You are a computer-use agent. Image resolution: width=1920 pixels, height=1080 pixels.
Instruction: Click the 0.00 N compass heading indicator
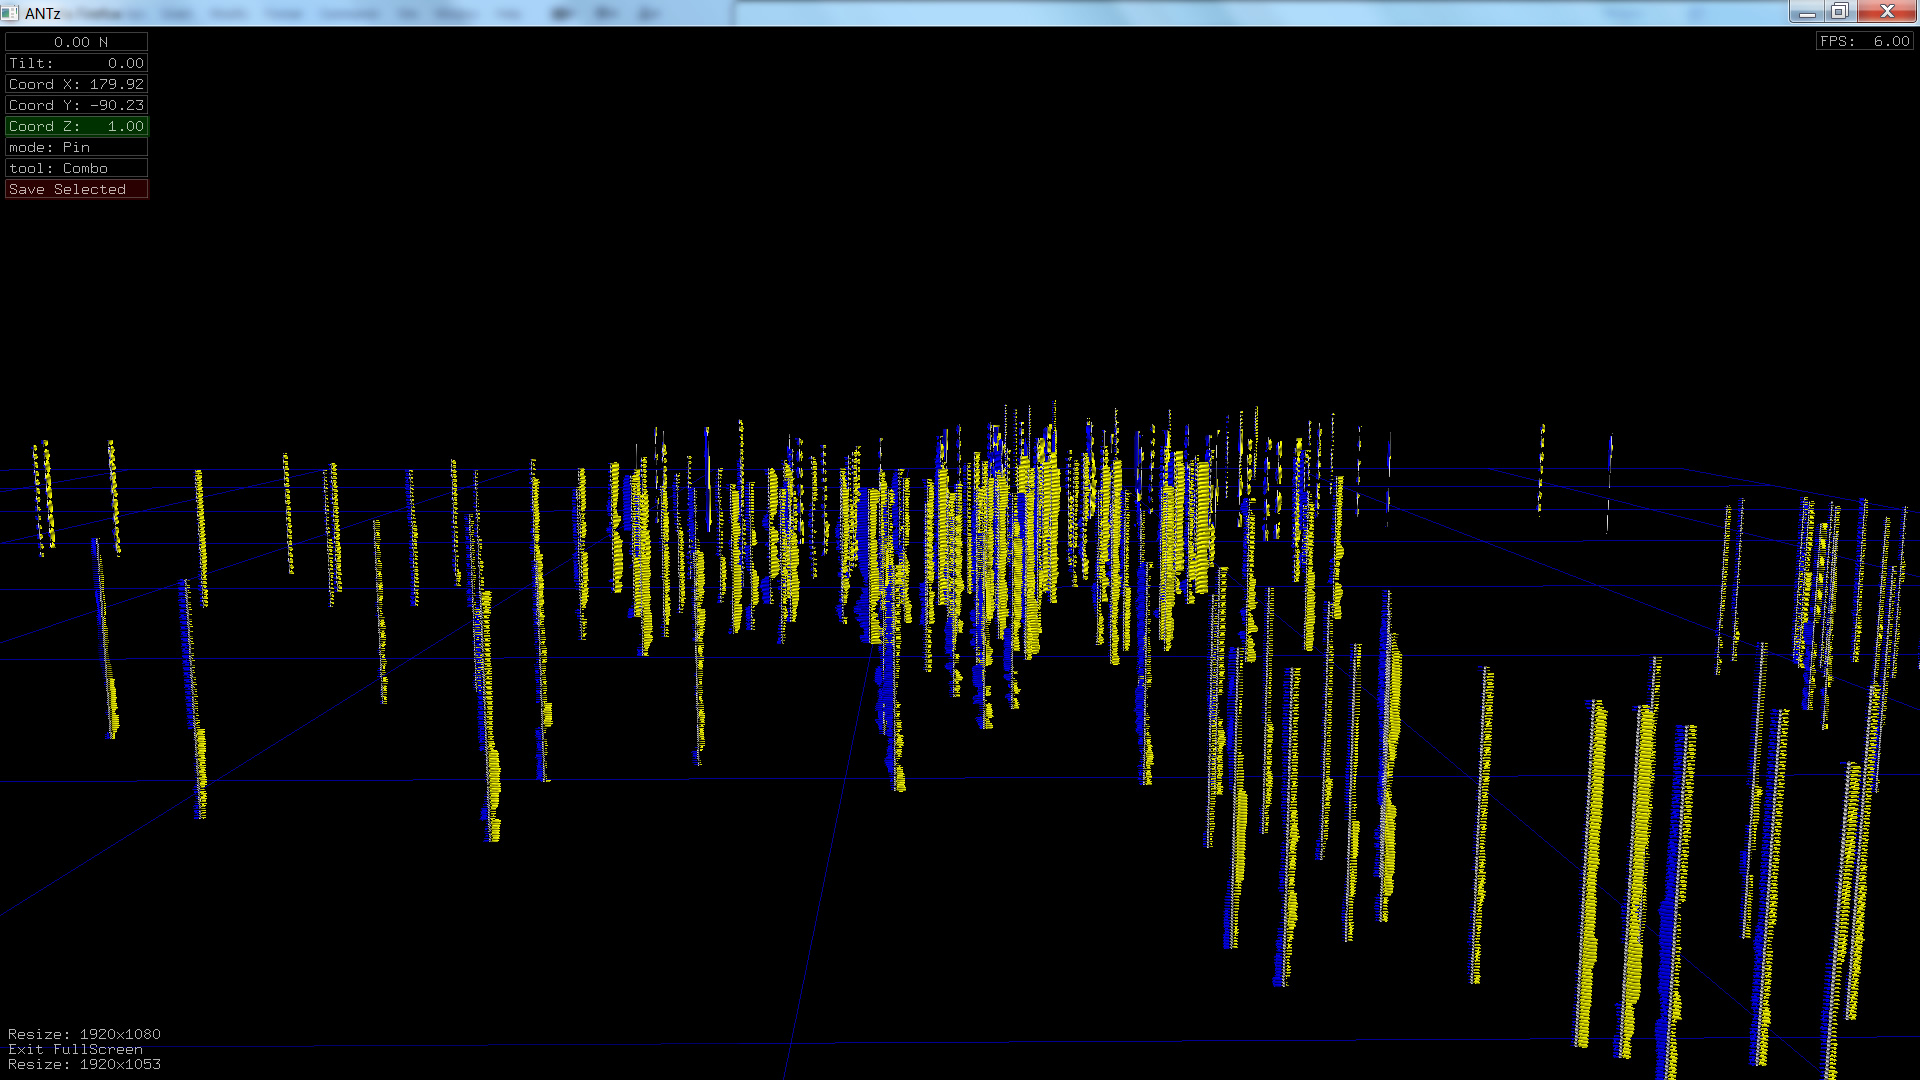tap(76, 42)
